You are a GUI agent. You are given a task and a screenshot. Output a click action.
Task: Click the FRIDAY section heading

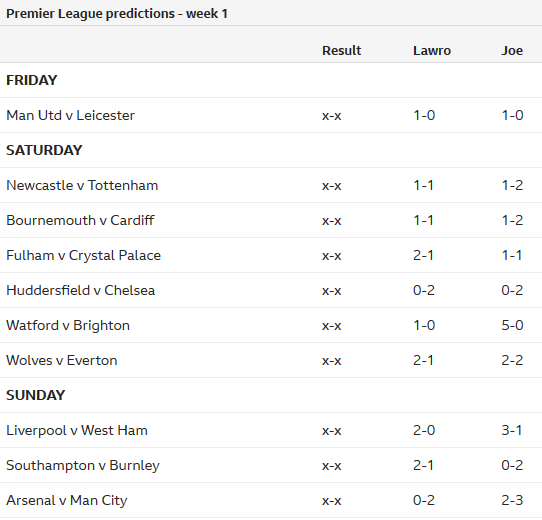32,80
